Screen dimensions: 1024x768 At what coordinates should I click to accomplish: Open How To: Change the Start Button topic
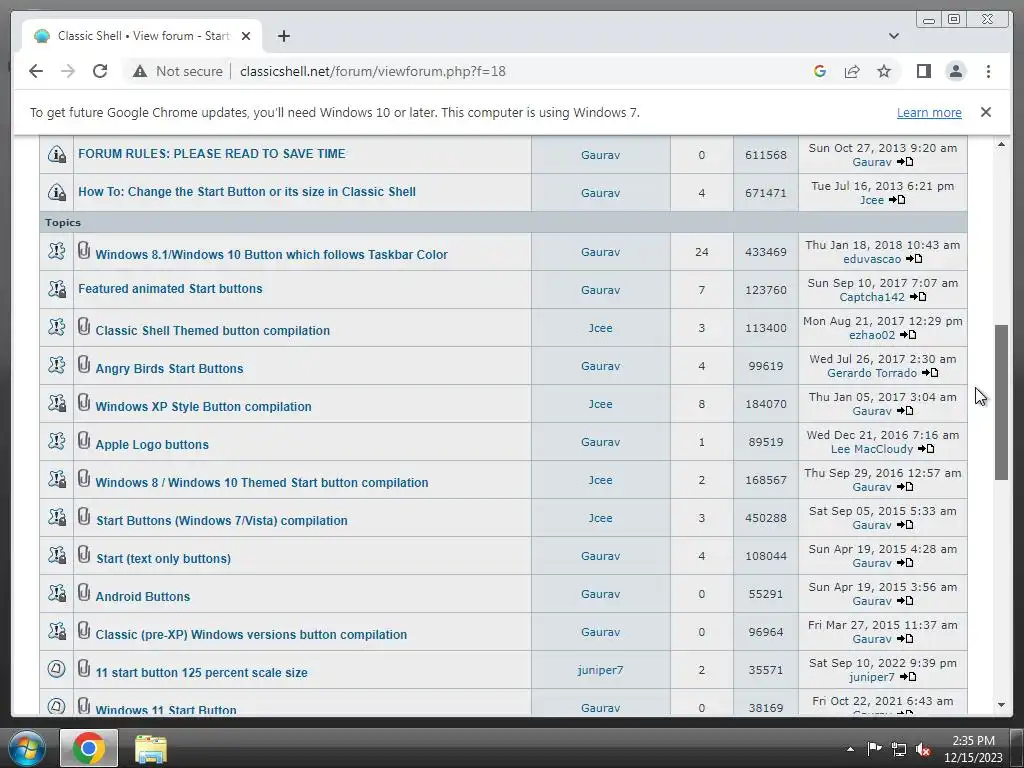click(247, 191)
